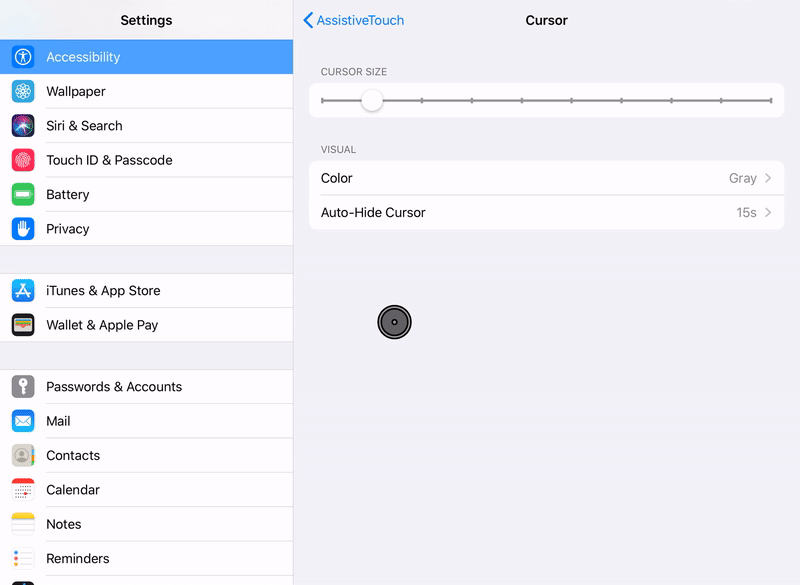Image resolution: width=800 pixels, height=585 pixels.
Task: Click the Notes icon in the sidebar
Action: click(21, 524)
